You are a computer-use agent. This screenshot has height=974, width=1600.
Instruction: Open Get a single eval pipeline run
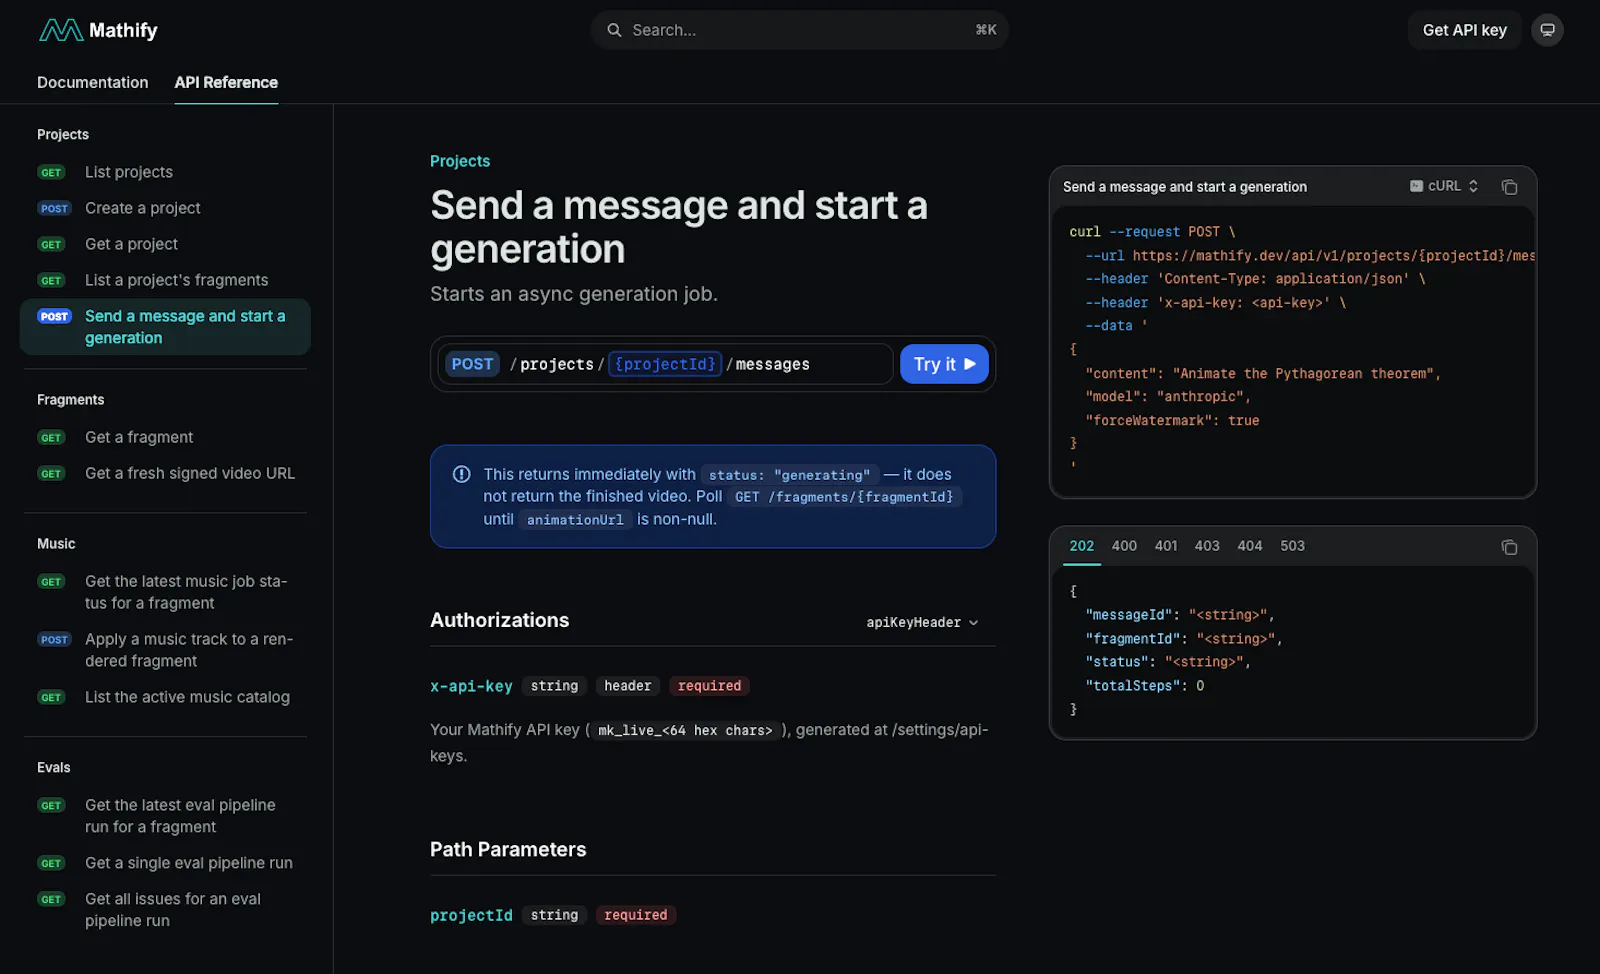click(x=165, y=863)
